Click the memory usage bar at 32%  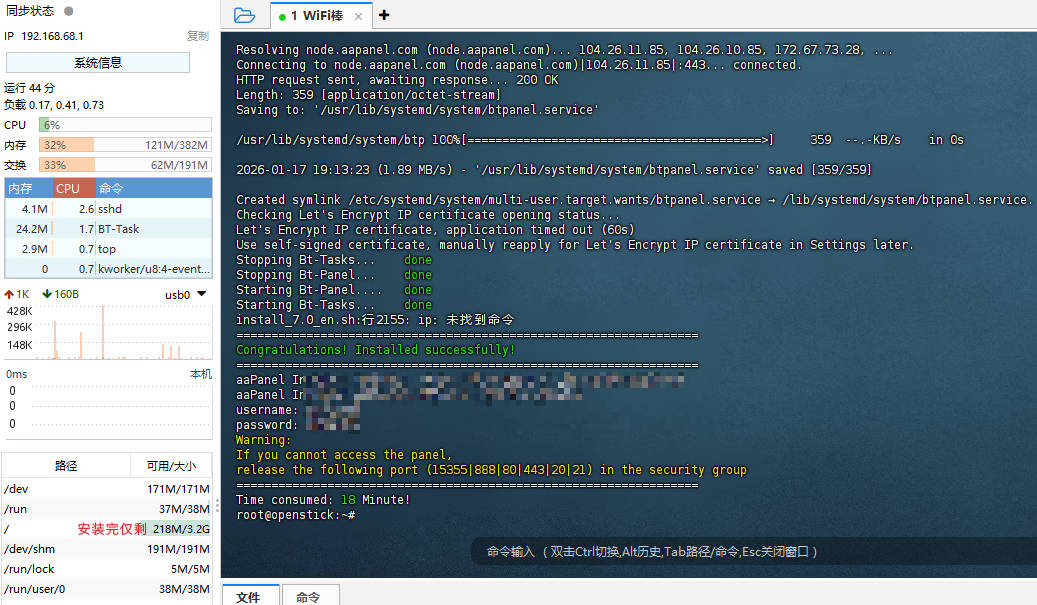pos(124,145)
